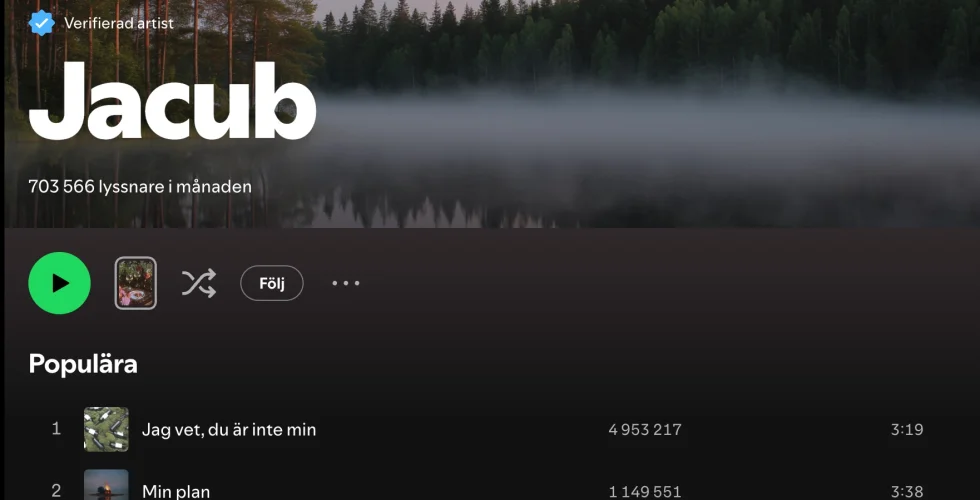Click the Verifierad artist label
This screenshot has width=980, height=500.
point(119,24)
